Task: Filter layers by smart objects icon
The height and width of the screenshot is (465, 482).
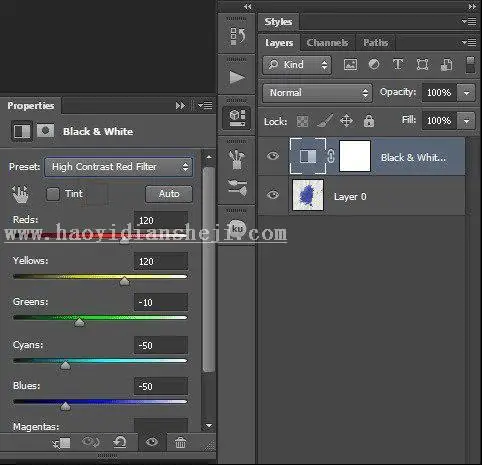Action: pyautogui.click(x=446, y=65)
